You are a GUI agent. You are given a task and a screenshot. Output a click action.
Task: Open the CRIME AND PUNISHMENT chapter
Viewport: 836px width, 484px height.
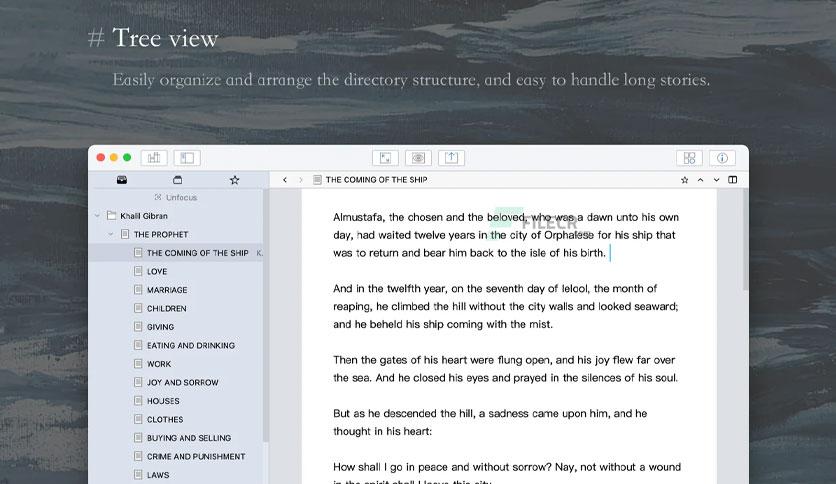pyautogui.click(x=176, y=456)
